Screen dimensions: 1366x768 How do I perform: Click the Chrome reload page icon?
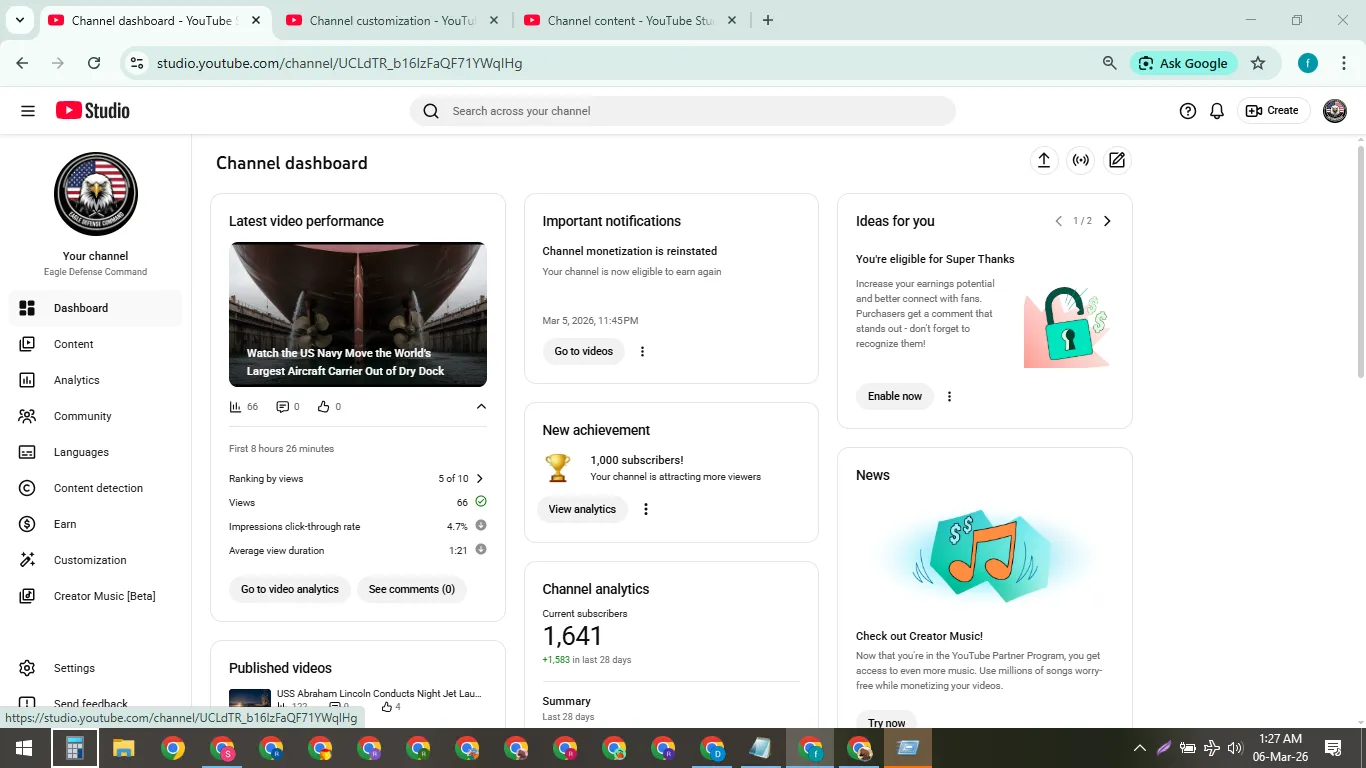click(94, 63)
